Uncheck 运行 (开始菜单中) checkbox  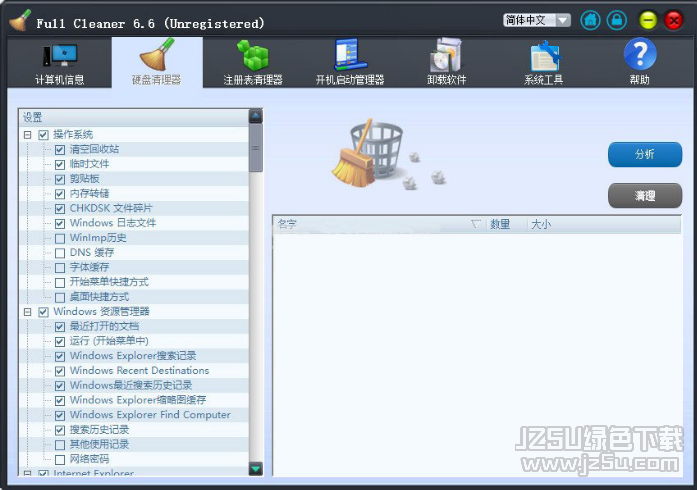tap(60, 341)
